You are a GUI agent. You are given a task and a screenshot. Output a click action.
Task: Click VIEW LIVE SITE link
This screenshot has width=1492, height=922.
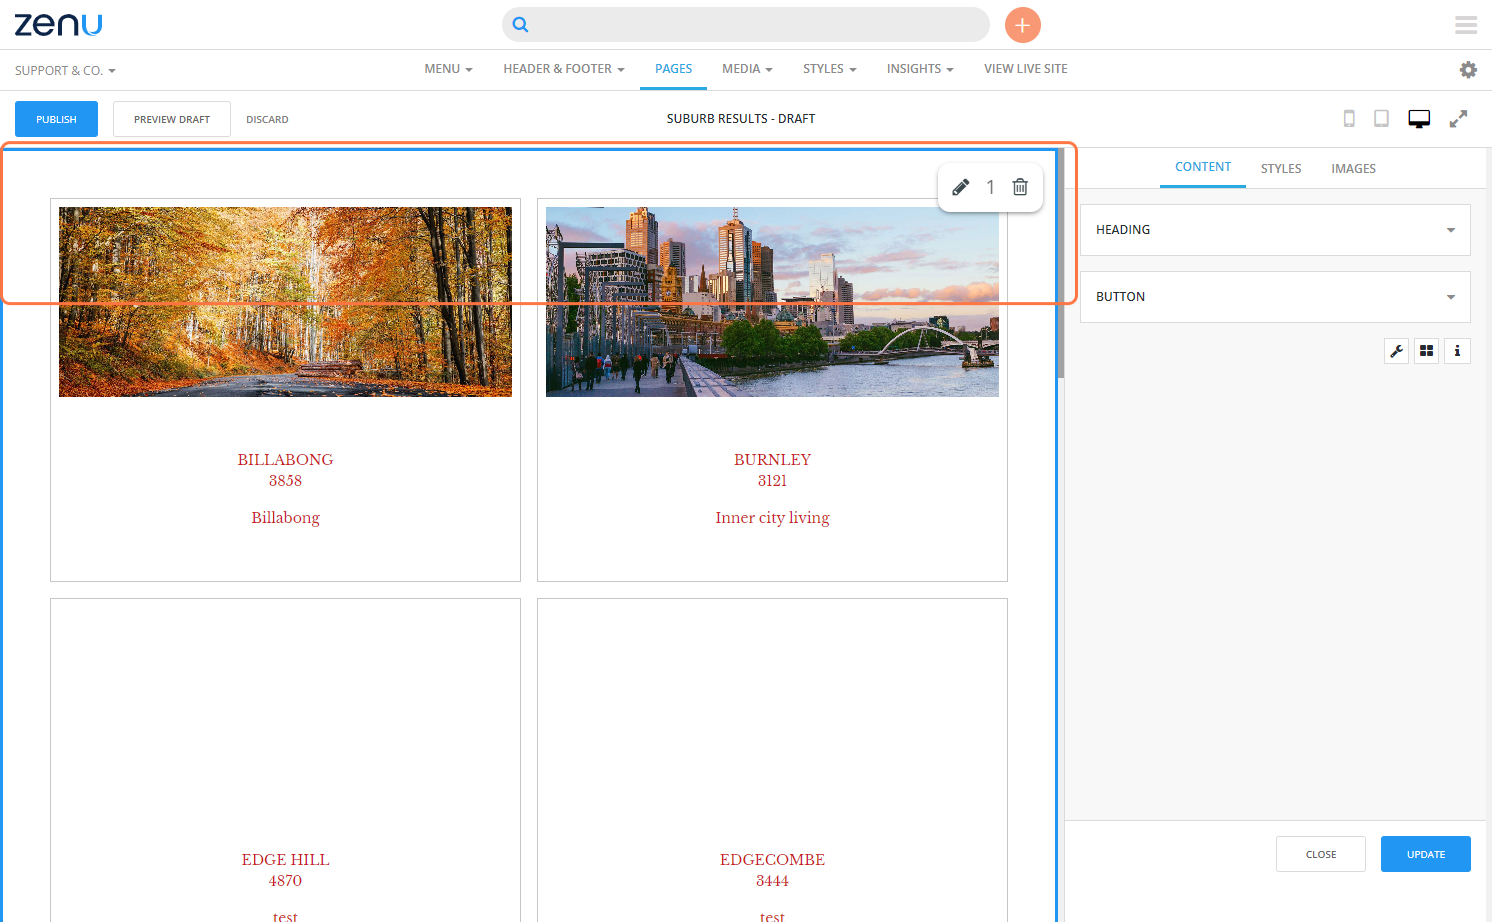1026,69
